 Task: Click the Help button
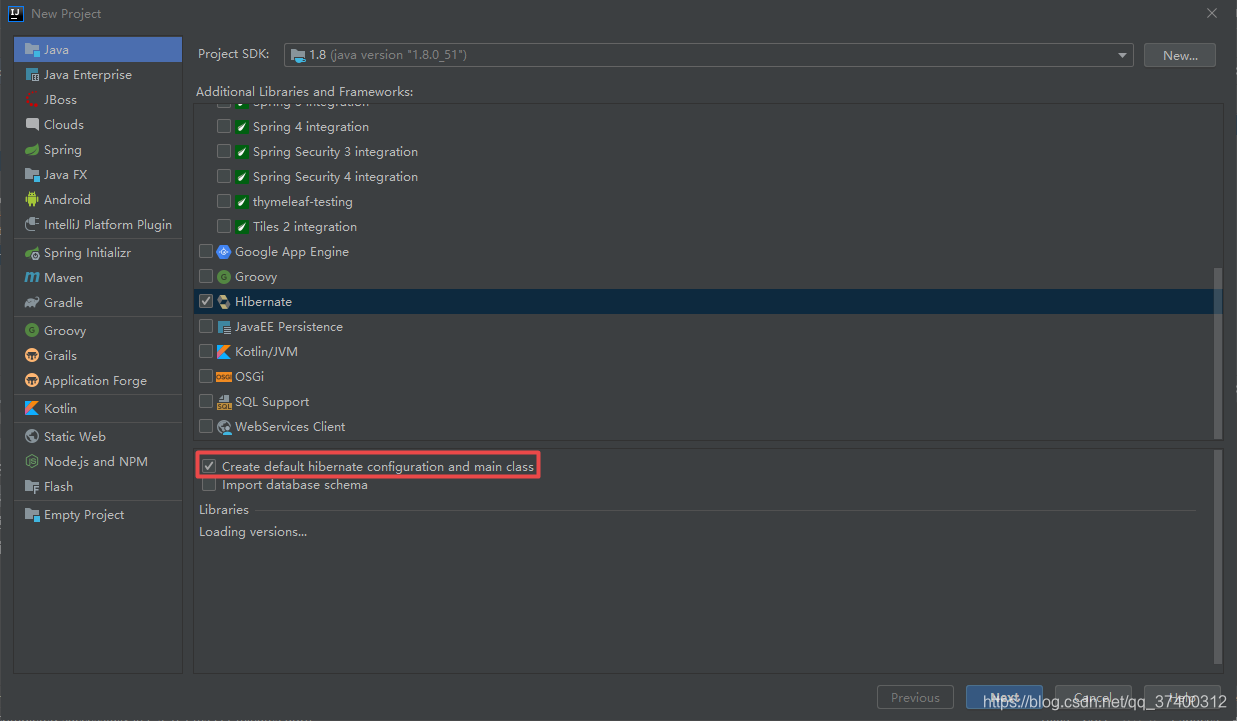click(1182, 698)
